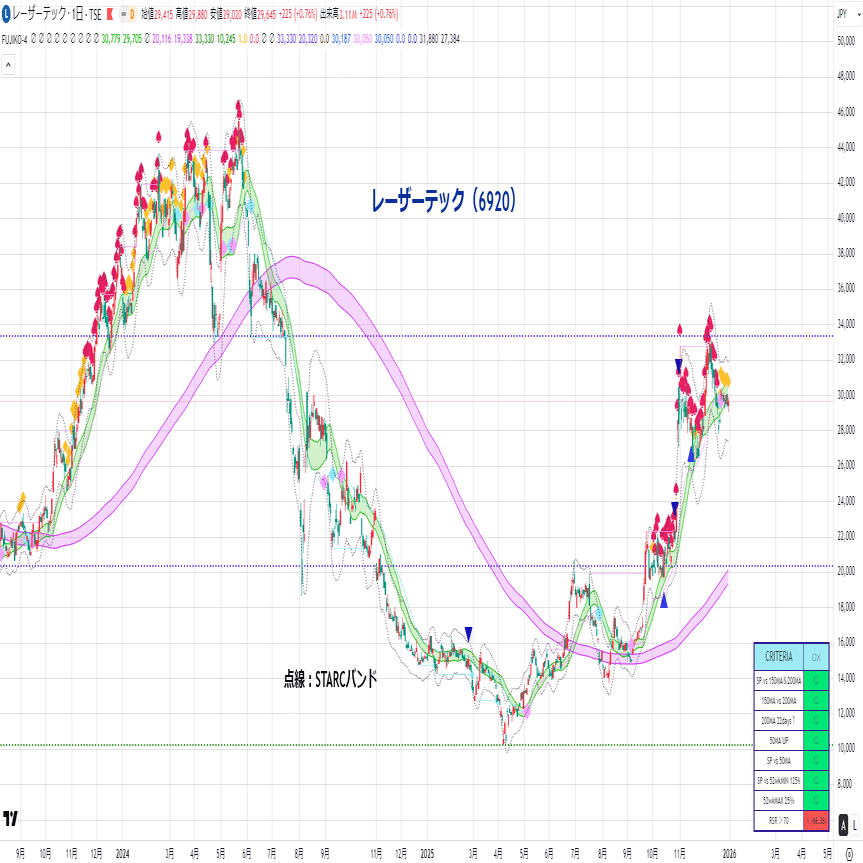Click the purple 20,320 legend value

(308, 39)
